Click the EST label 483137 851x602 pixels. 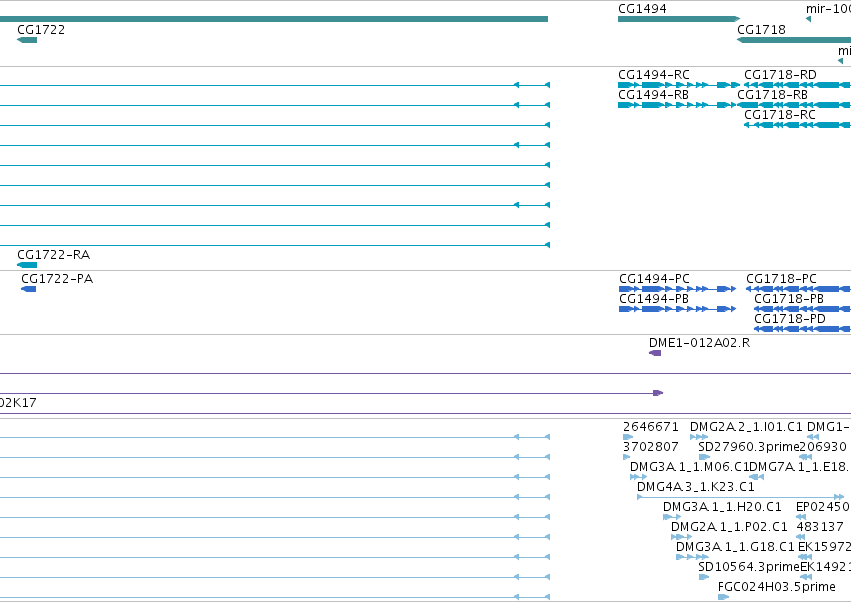click(820, 527)
